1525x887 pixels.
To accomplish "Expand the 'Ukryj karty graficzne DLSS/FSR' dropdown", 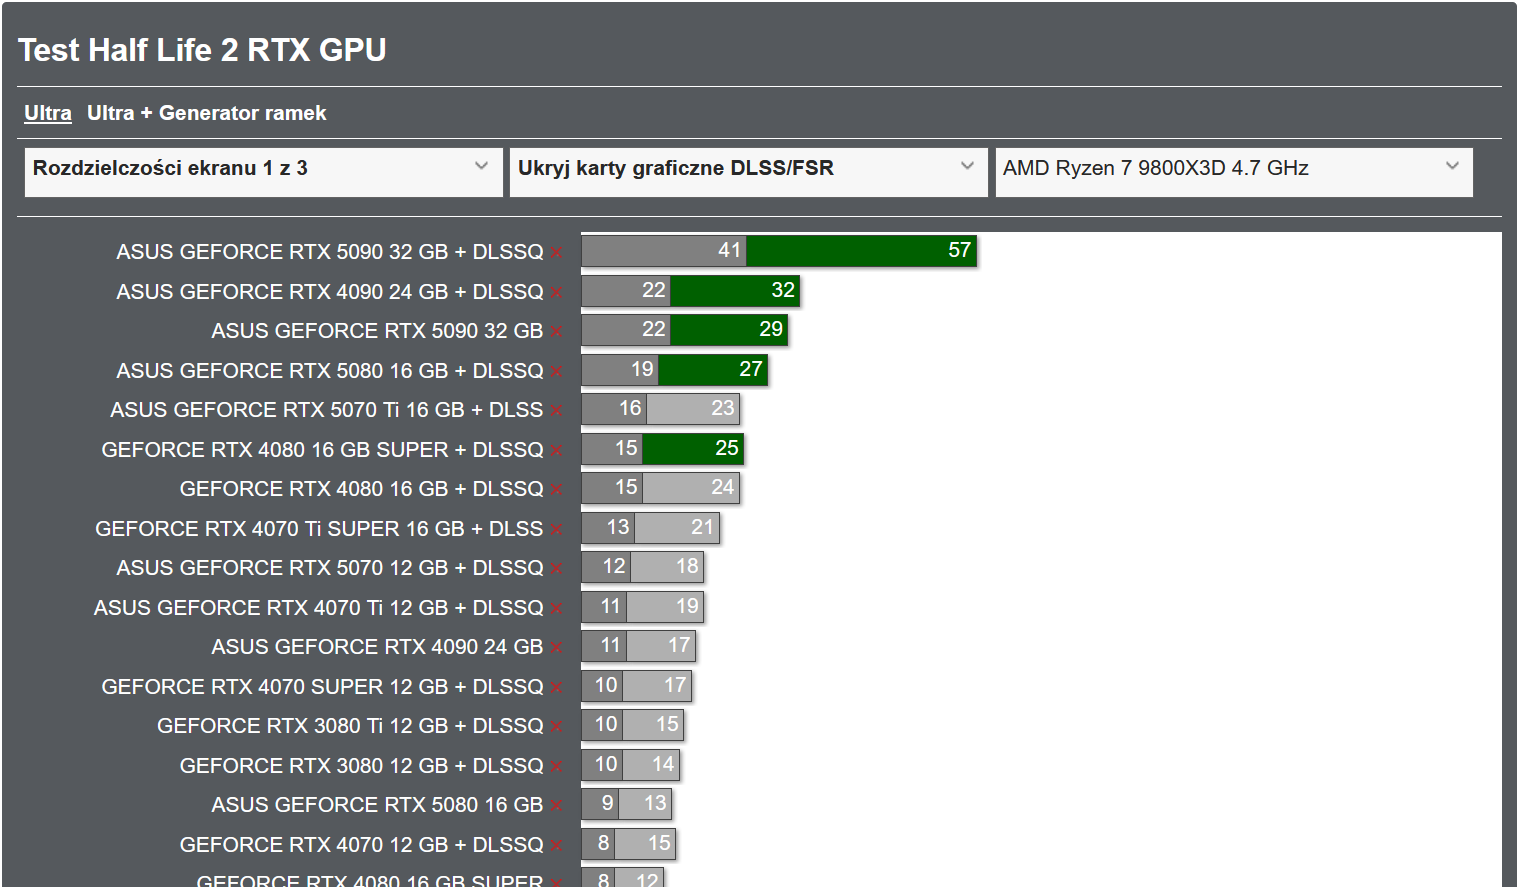I will [747, 169].
